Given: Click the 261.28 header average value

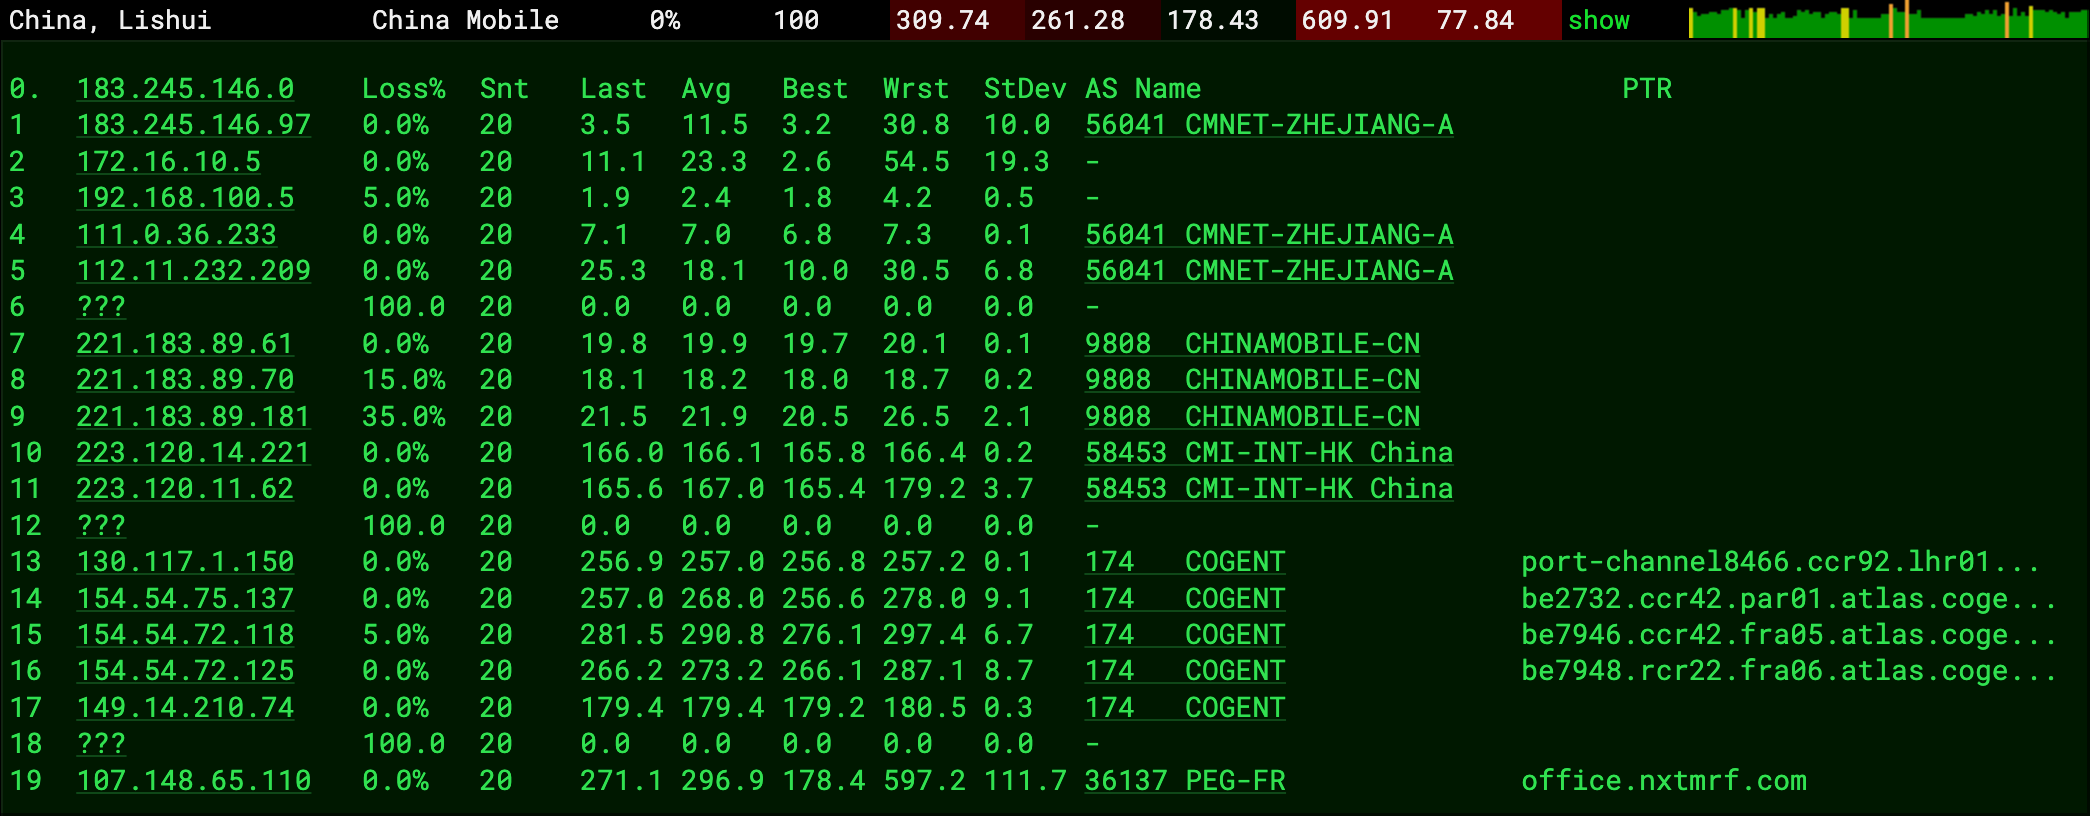Looking at the screenshot, I should 1078,20.
